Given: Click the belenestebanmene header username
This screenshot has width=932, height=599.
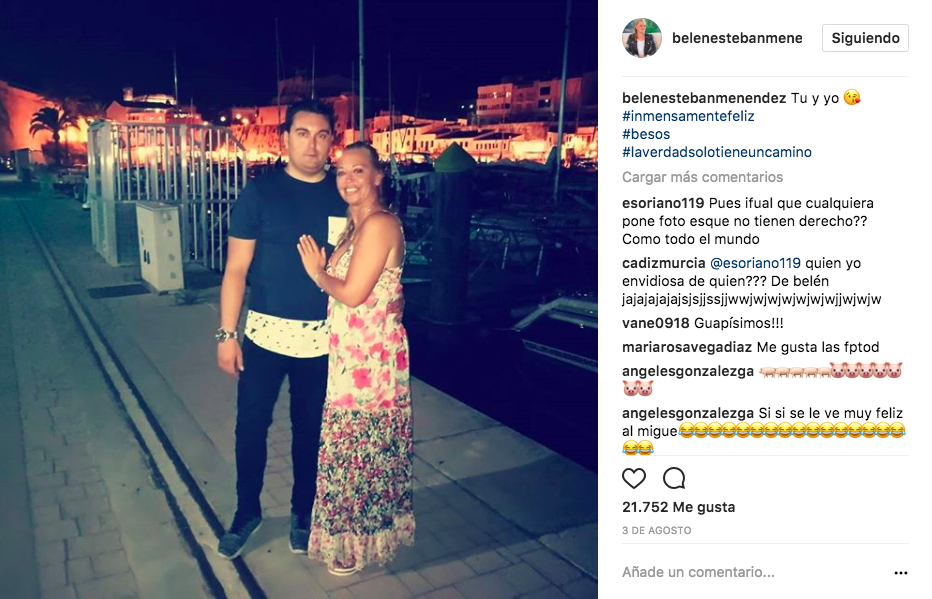Looking at the screenshot, I should 737,38.
